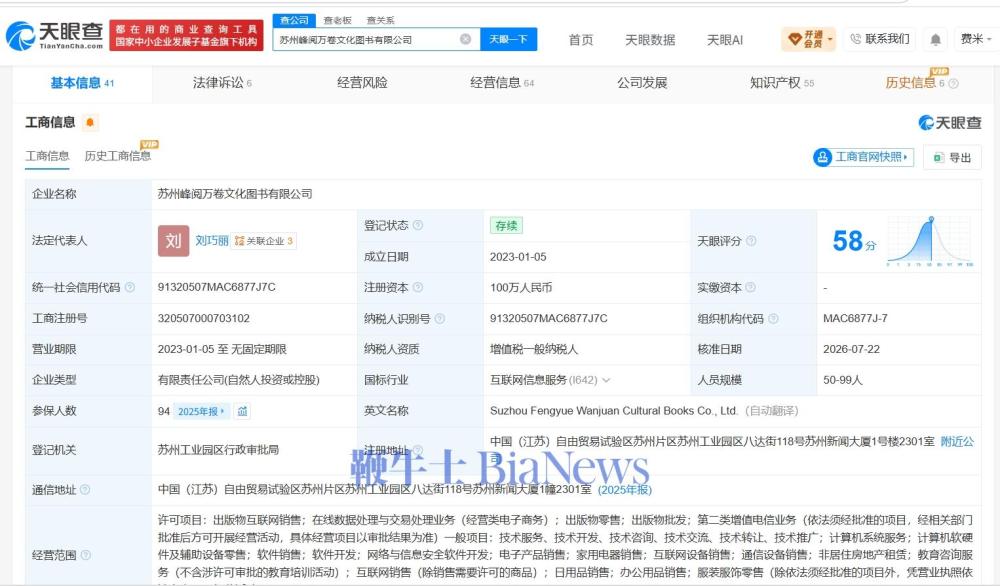Click the chart icon beside 2025年报

(242, 411)
